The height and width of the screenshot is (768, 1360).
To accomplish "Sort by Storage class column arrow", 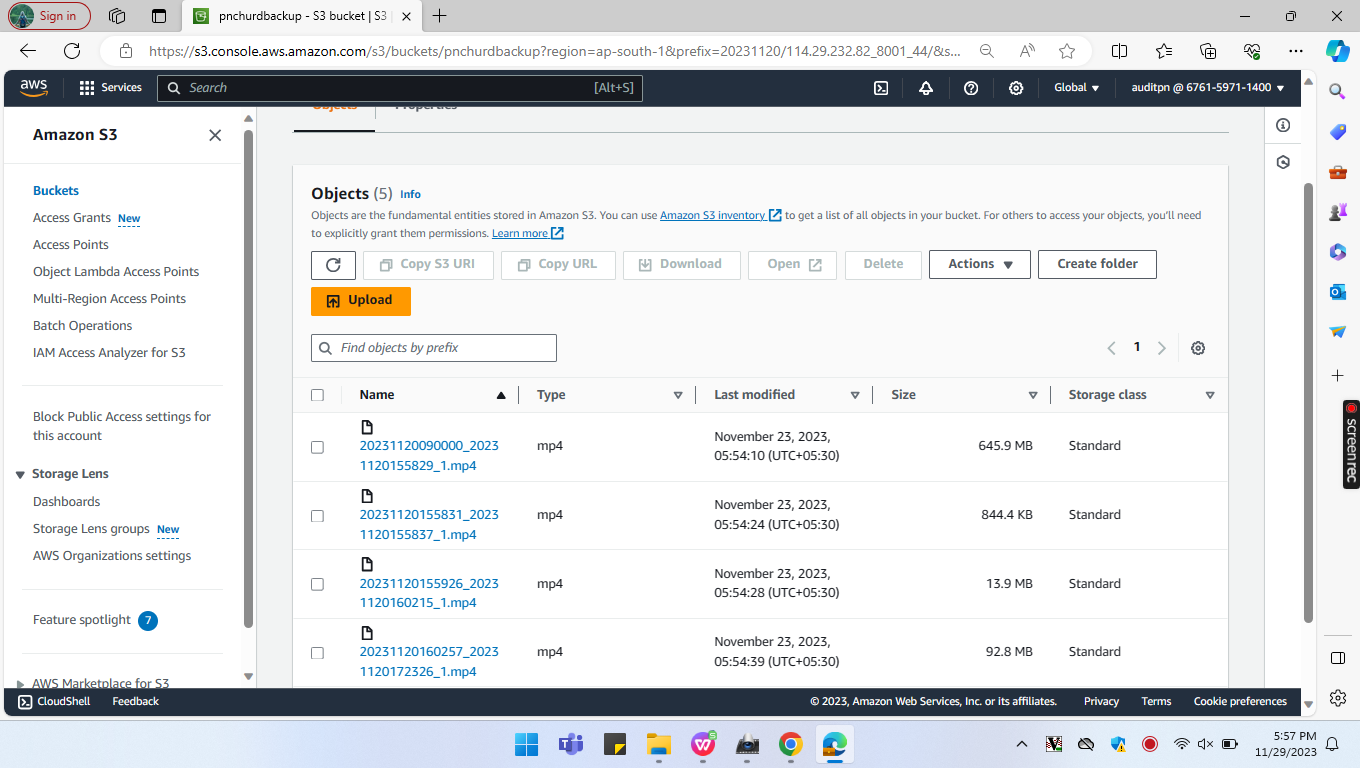I will (1210, 395).
